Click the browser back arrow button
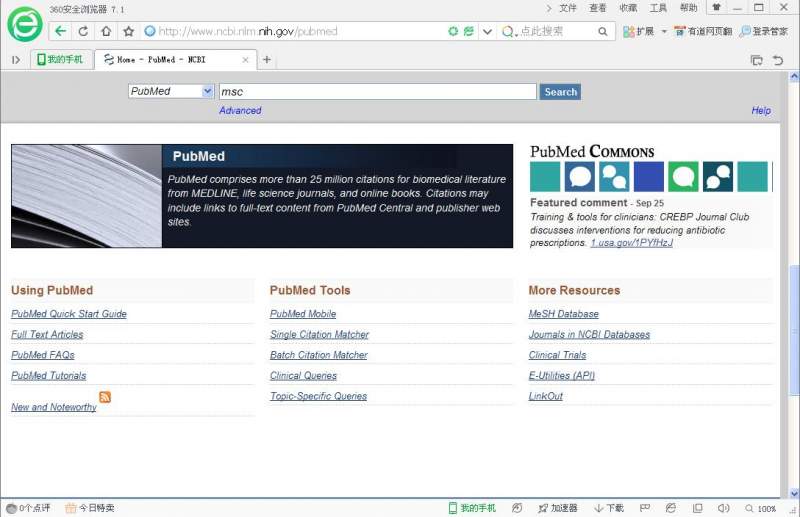Image resolution: width=800 pixels, height=517 pixels. 60,31
